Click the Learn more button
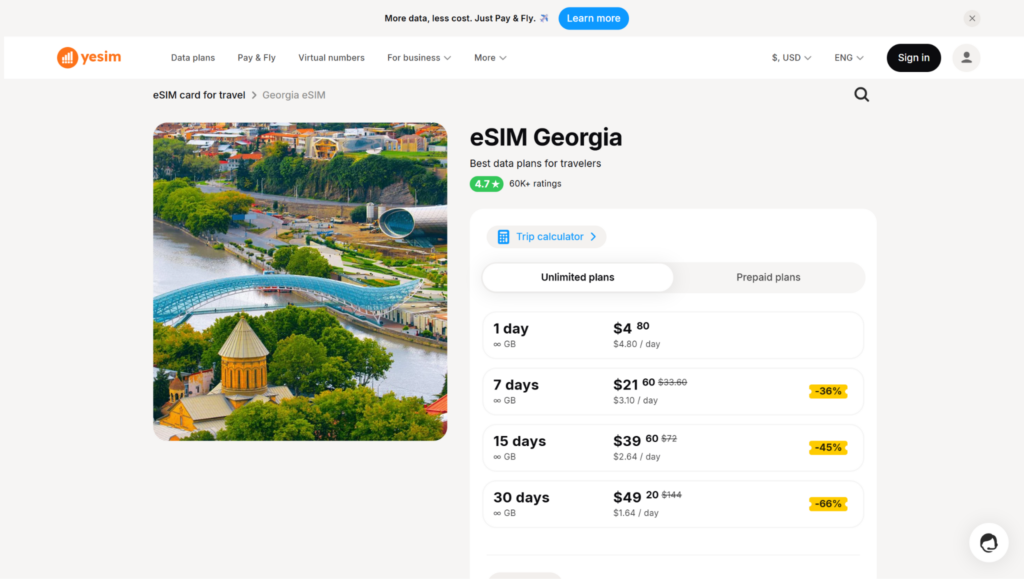Viewport: 1024px width, 579px height. (593, 18)
